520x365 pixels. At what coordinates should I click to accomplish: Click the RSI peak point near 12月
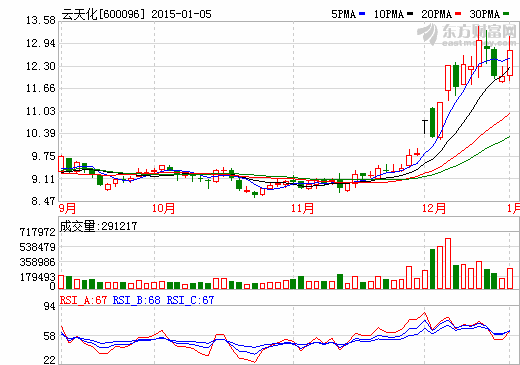[425, 313]
